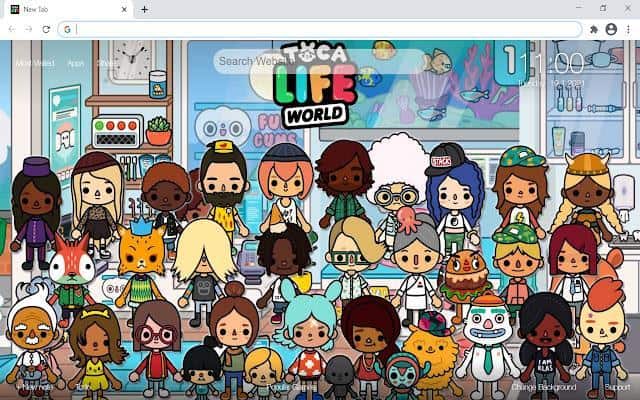Open the Apps link
This screenshot has height=400, width=640.
76,63
